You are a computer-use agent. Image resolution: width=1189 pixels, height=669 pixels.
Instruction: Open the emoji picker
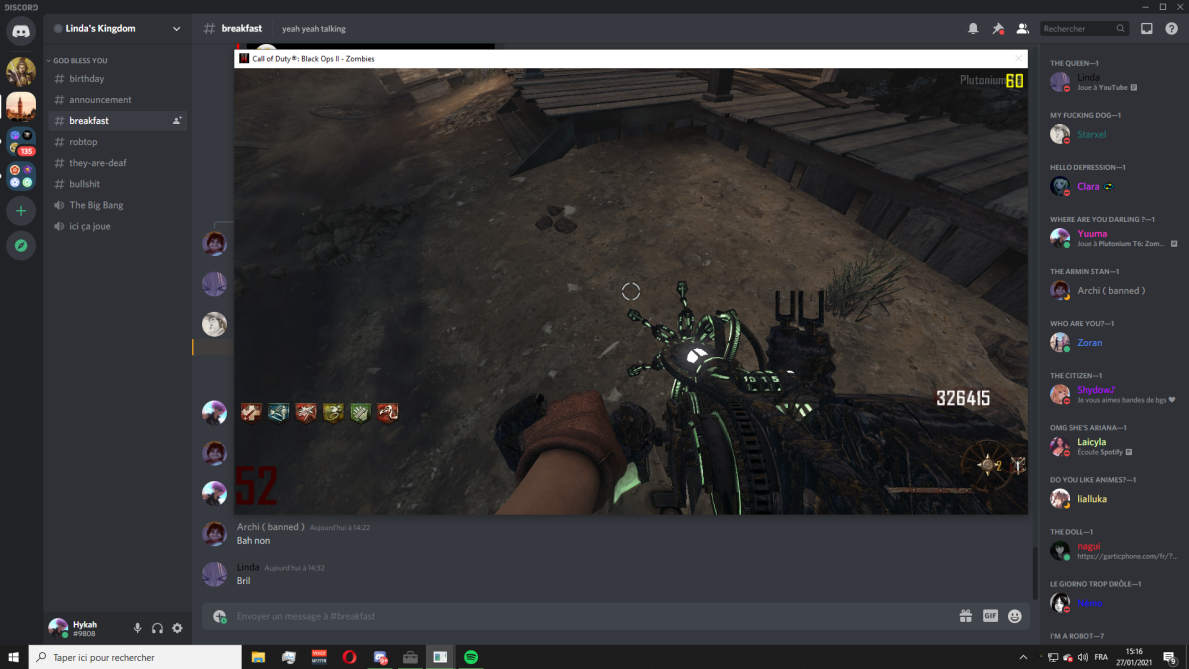click(1014, 616)
